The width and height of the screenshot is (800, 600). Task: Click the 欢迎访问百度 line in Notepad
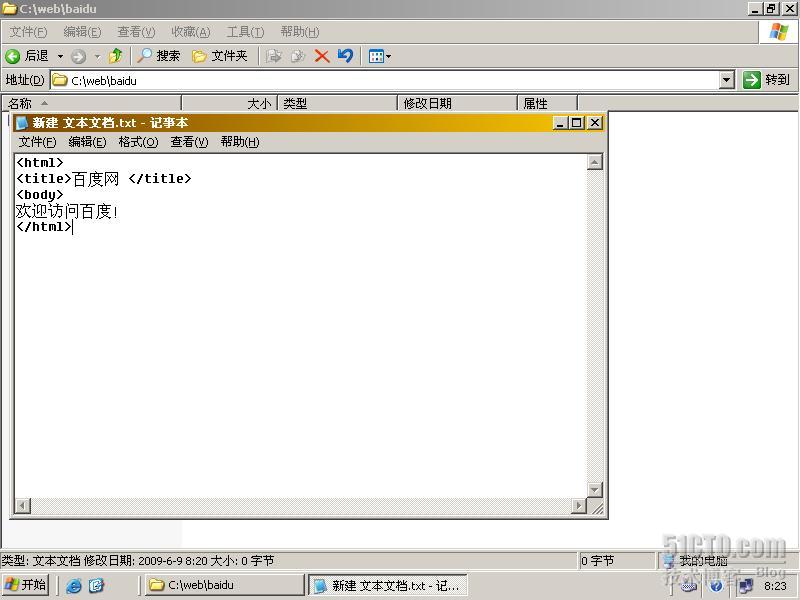coord(67,211)
